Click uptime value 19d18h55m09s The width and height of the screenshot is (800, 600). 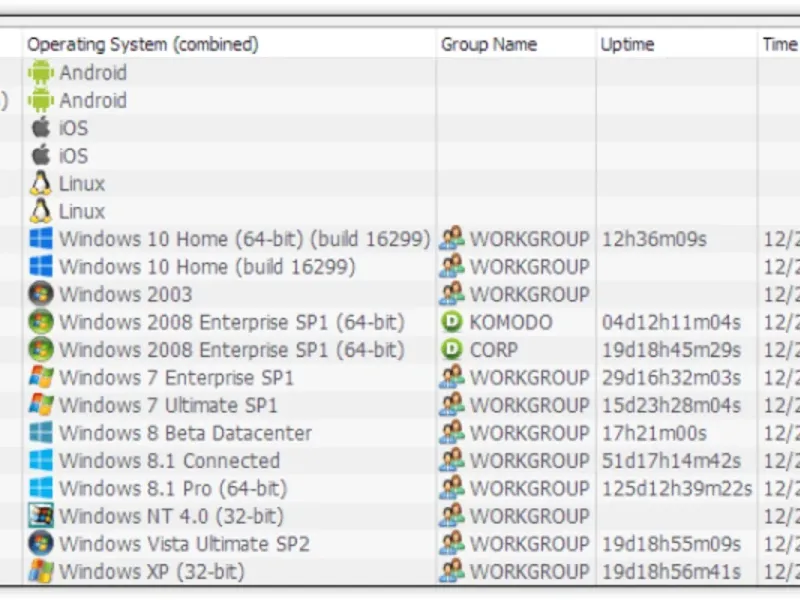point(671,544)
